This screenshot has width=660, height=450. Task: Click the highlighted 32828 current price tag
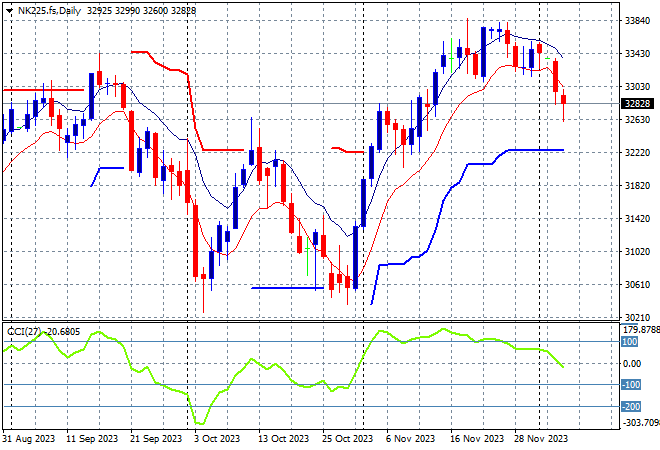638,103
